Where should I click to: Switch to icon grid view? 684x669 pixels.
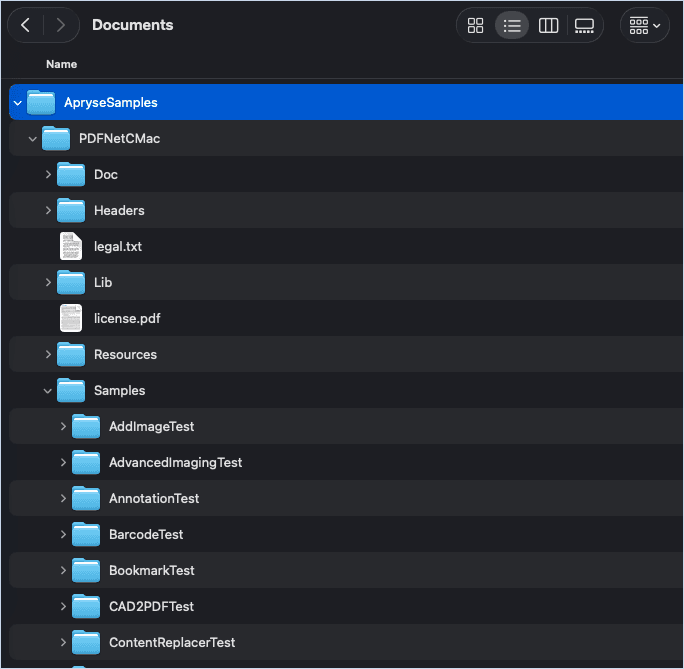point(475,25)
